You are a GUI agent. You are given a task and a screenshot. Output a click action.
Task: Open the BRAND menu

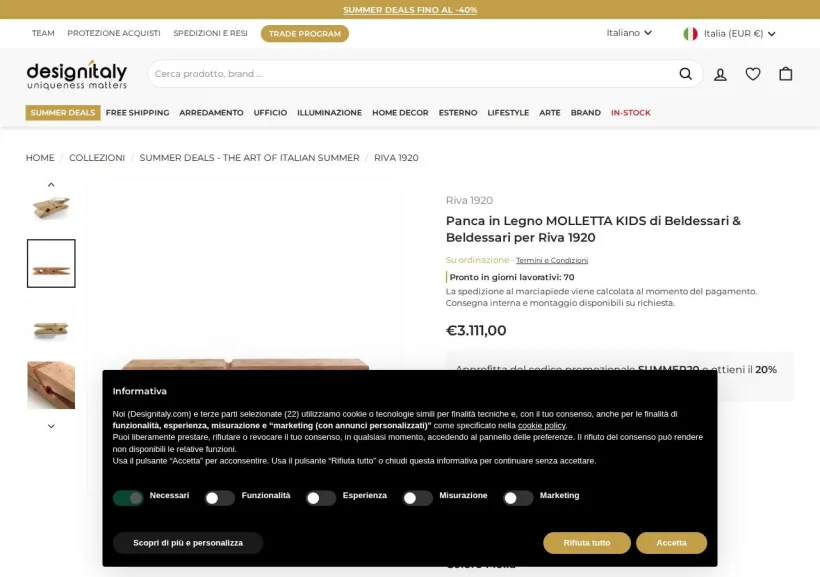tap(586, 112)
